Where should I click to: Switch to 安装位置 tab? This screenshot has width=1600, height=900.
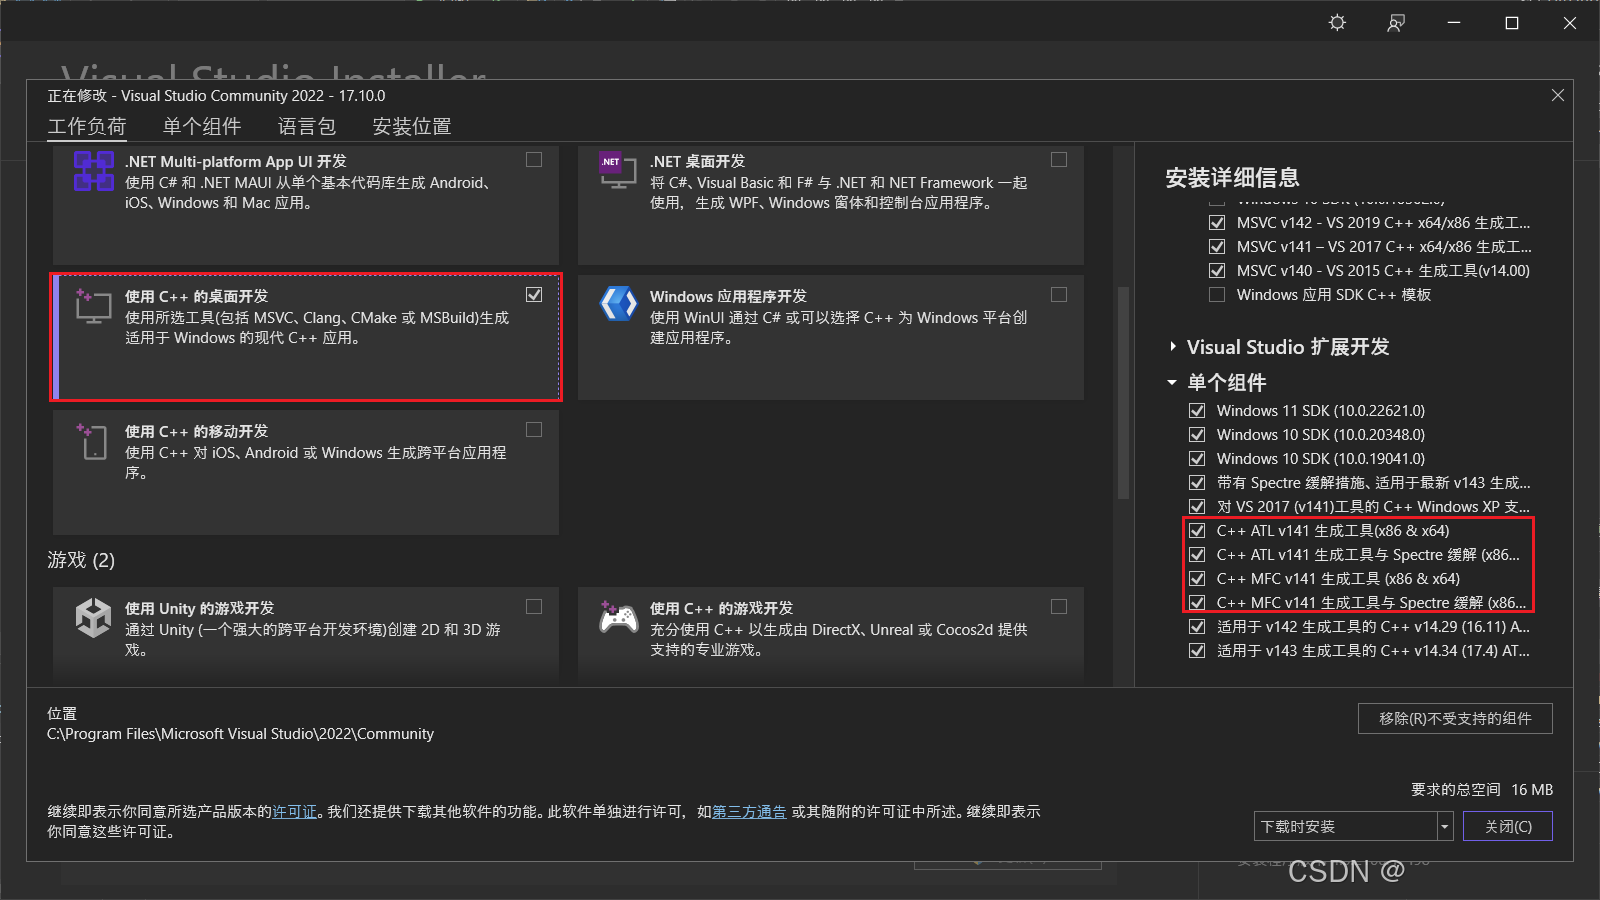[412, 127]
